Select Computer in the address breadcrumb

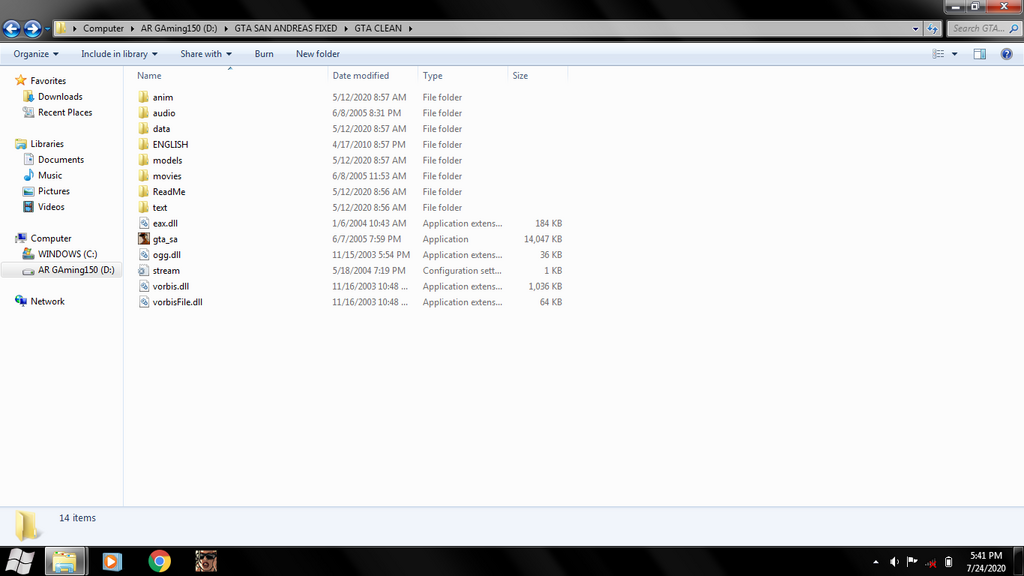click(103, 28)
